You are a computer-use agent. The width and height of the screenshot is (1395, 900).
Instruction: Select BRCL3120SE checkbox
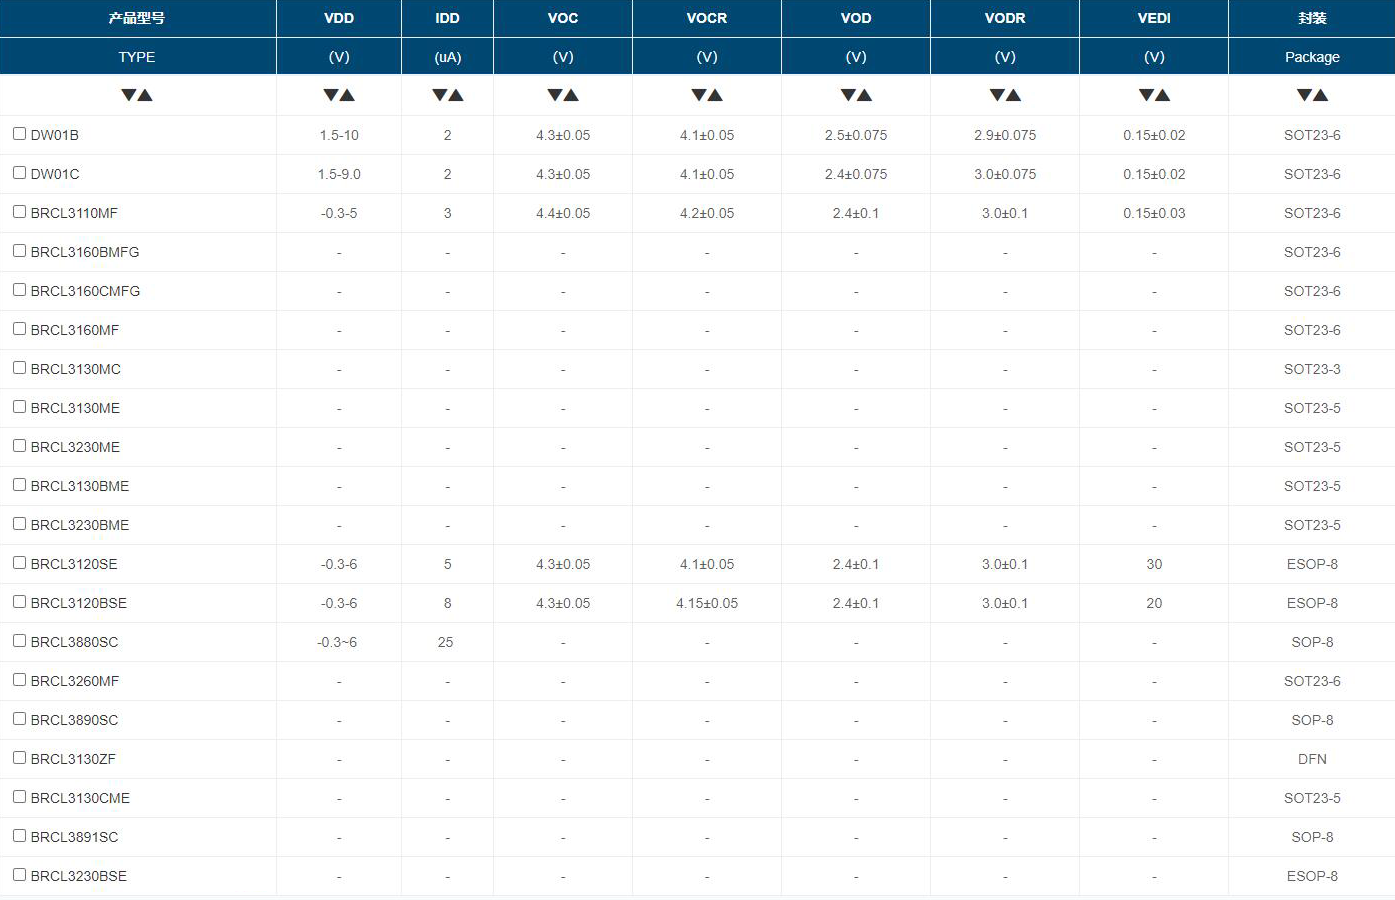(19, 562)
